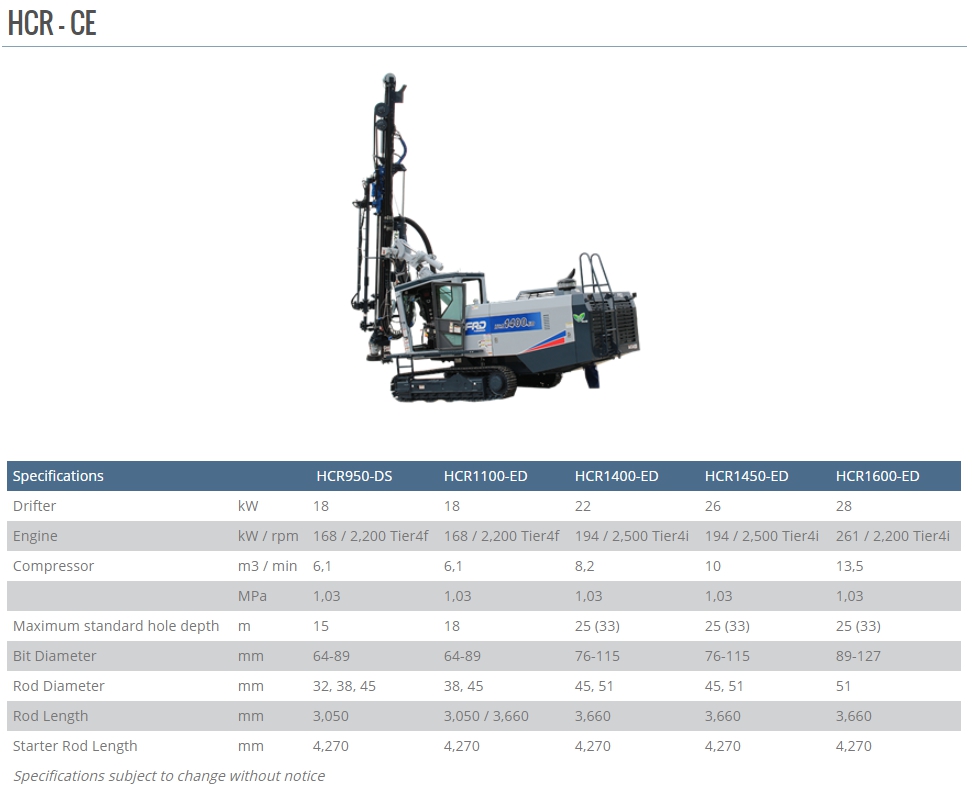Click hole depth 15 for HCR950-DS
976x795 pixels.
tap(321, 626)
